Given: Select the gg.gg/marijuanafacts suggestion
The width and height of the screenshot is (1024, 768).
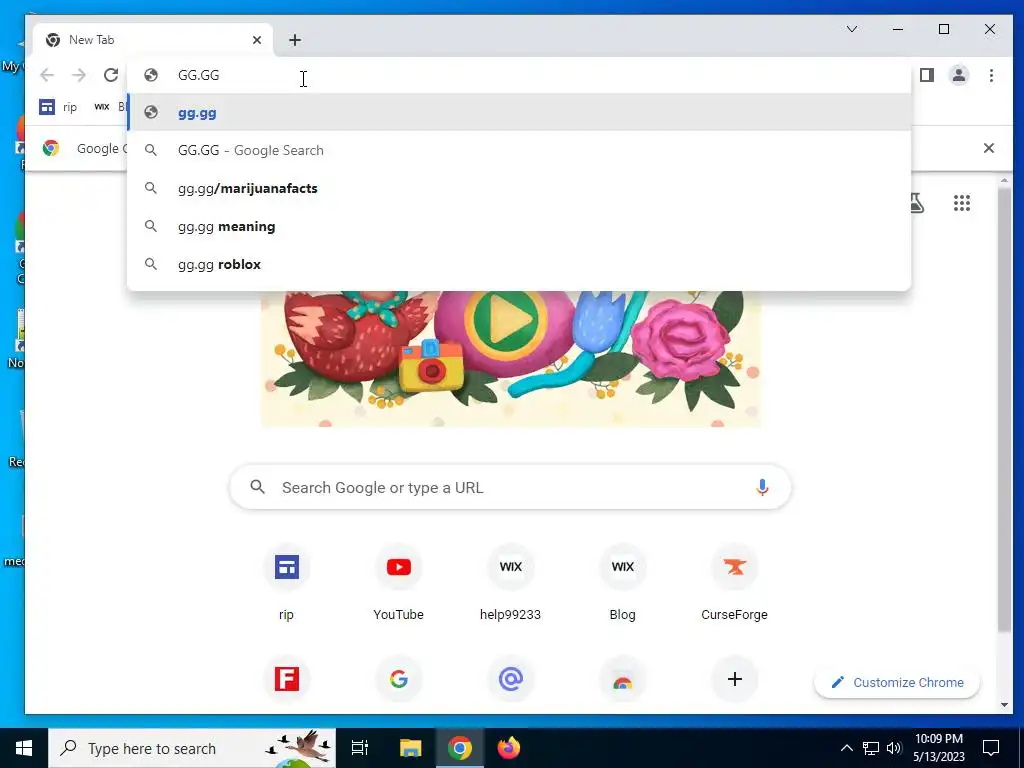Looking at the screenshot, I should click(519, 188).
